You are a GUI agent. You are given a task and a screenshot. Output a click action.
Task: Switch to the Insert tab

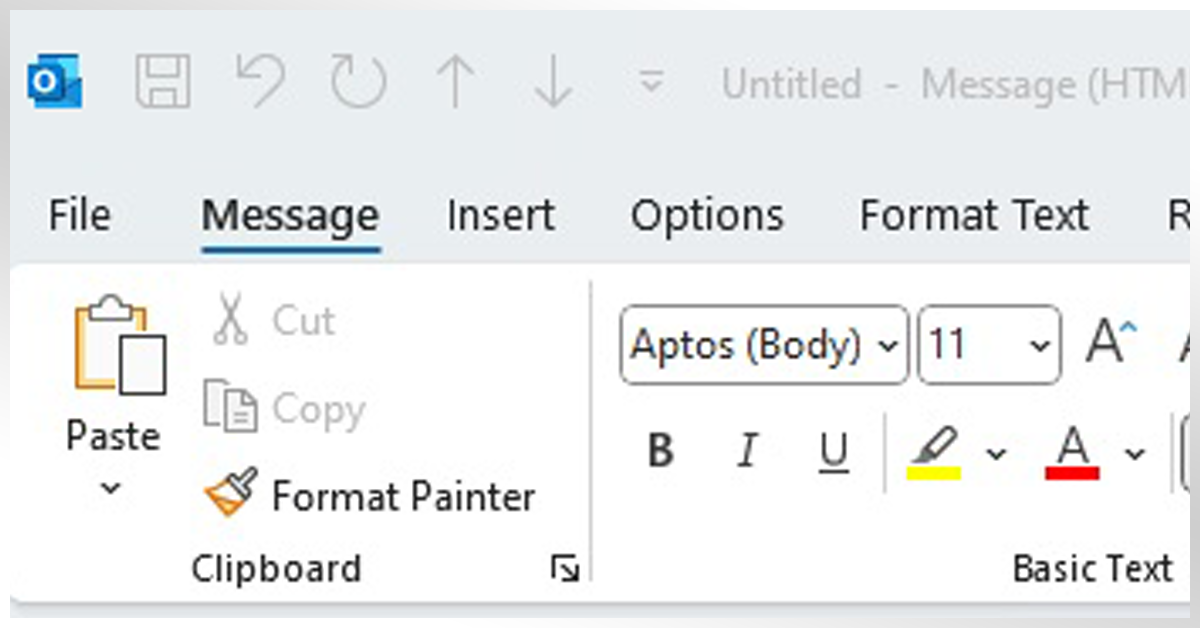(x=500, y=216)
